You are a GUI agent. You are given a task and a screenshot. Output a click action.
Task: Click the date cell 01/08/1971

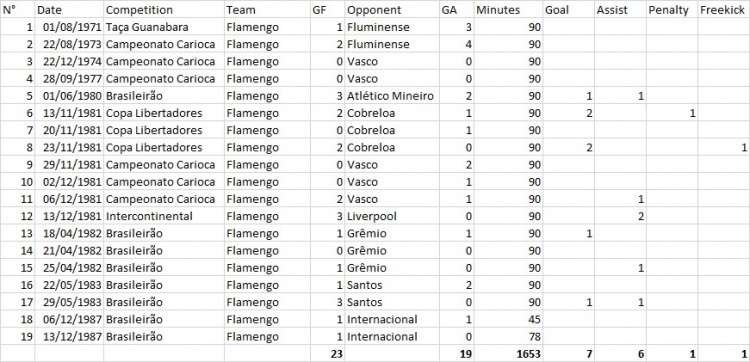pos(69,27)
